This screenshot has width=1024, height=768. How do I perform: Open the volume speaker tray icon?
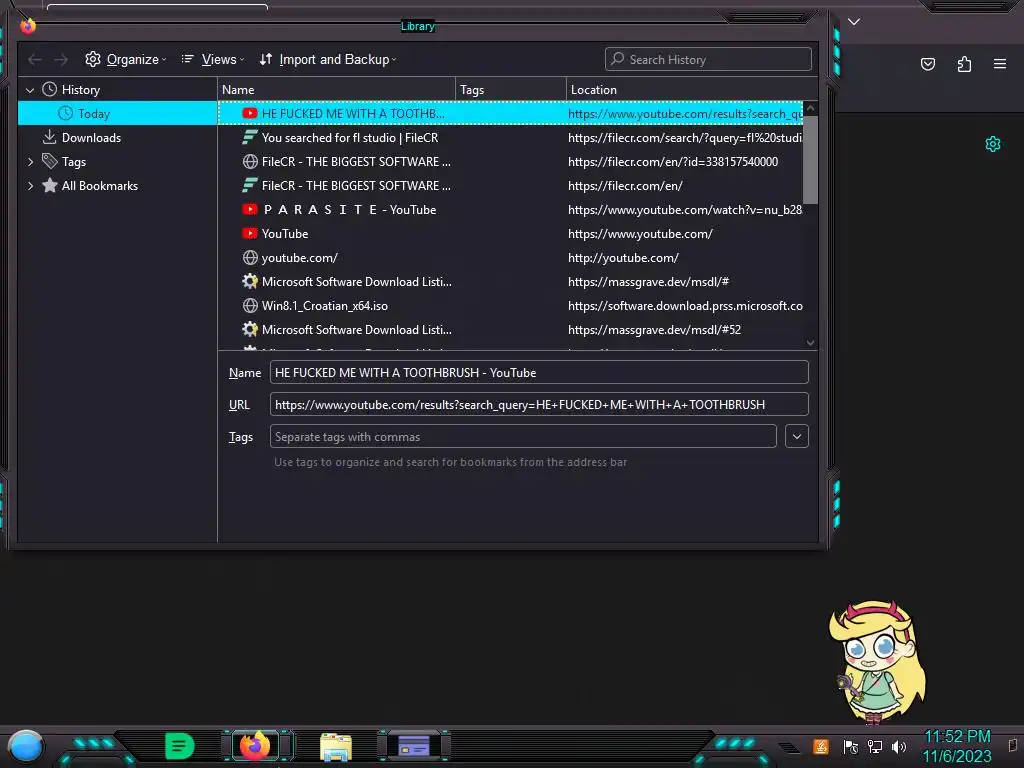pos(899,747)
